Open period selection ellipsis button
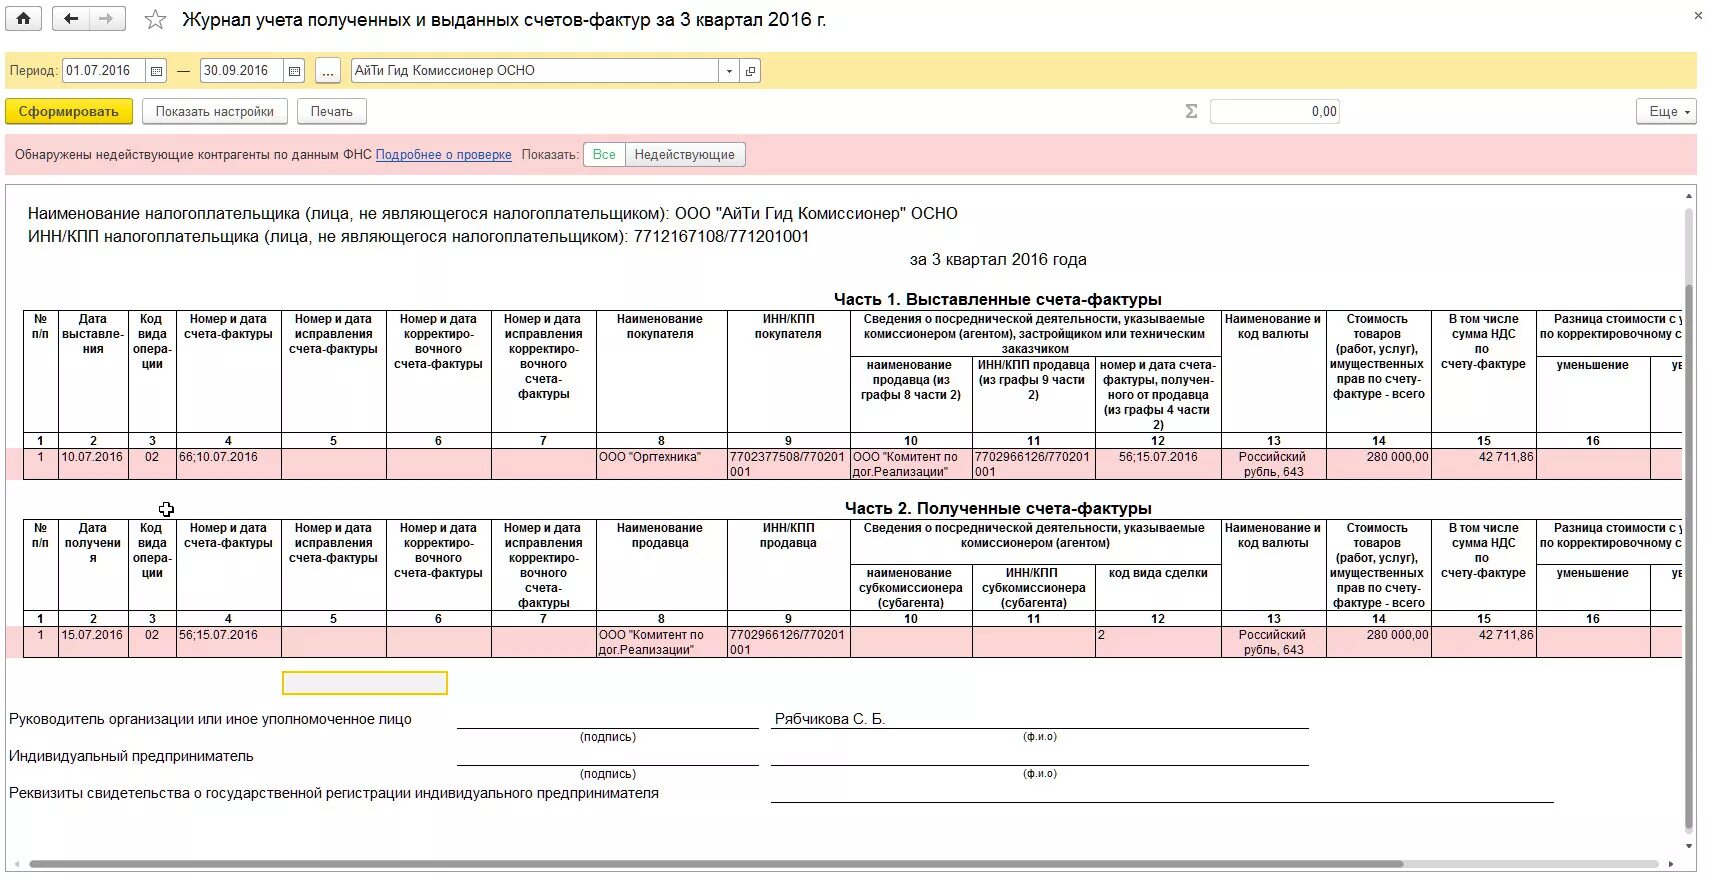 pos(328,71)
